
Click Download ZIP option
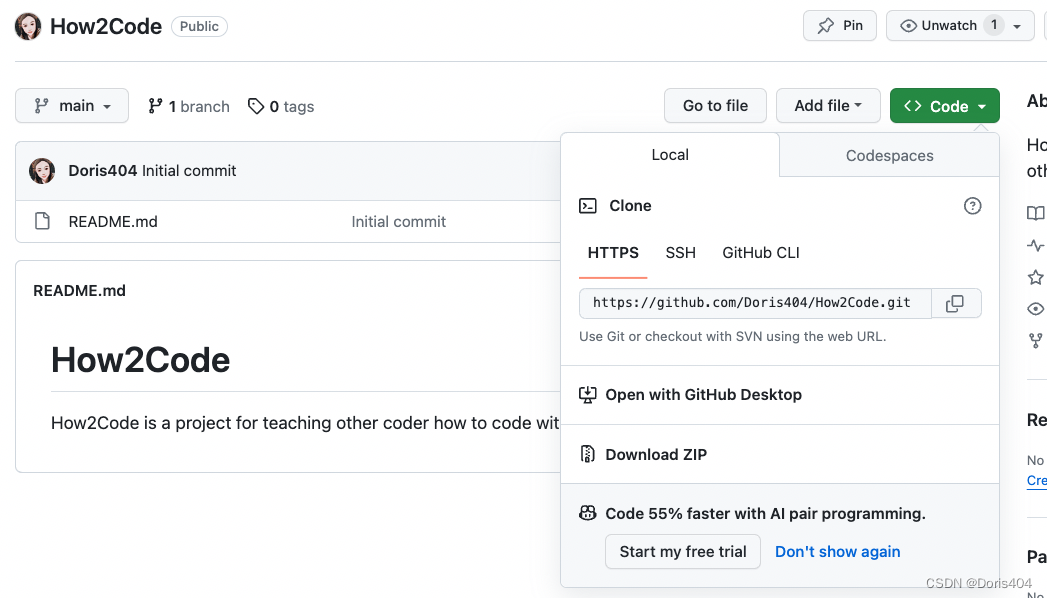[780, 454]
